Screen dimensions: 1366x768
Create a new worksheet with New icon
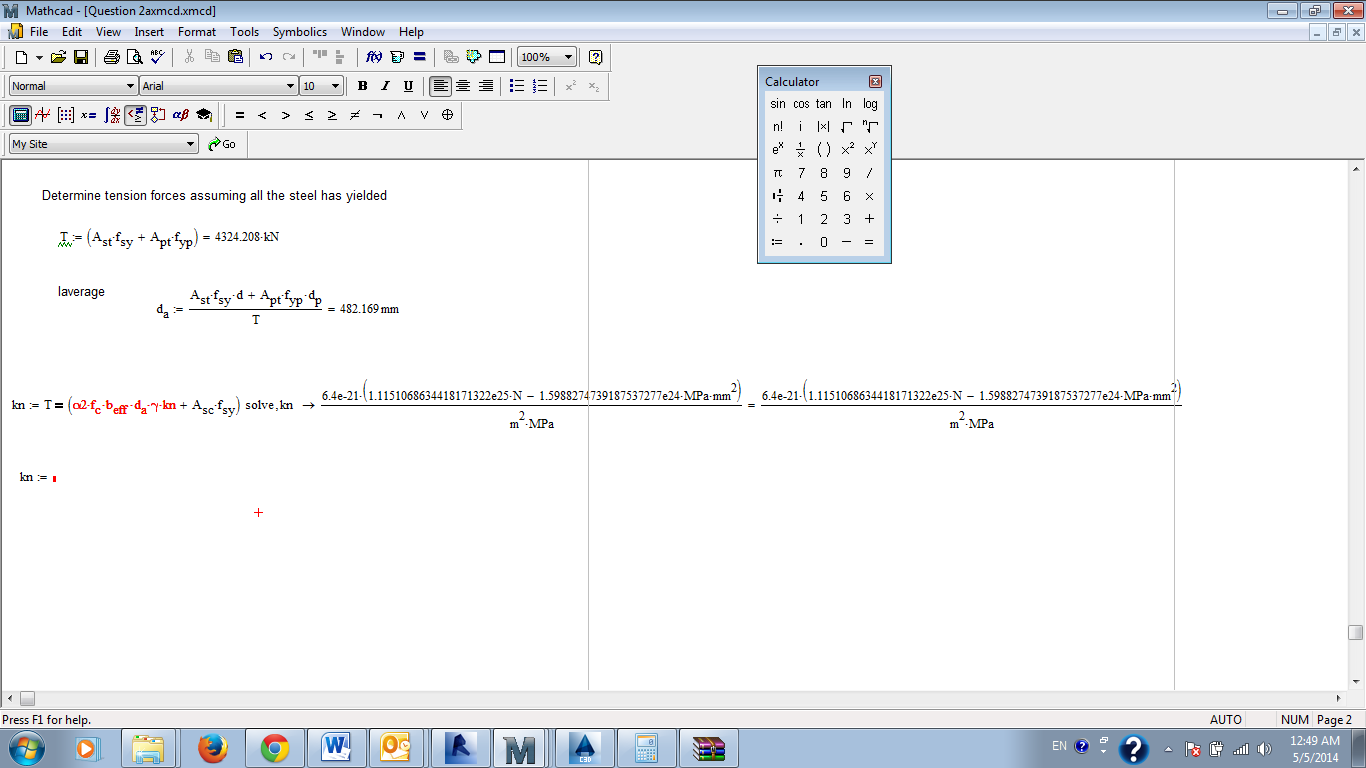21,57
